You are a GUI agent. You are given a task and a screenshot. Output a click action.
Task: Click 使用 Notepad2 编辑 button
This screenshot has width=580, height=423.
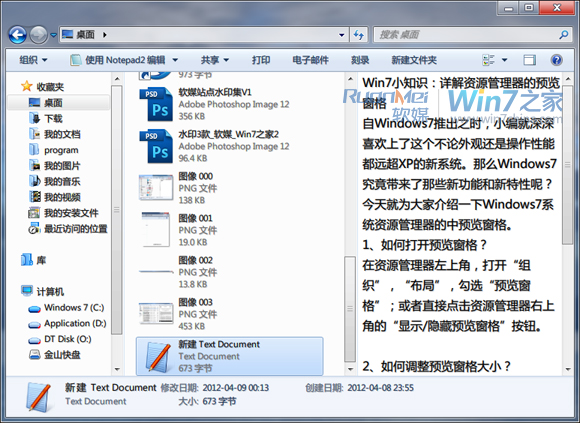coord(118,60)
